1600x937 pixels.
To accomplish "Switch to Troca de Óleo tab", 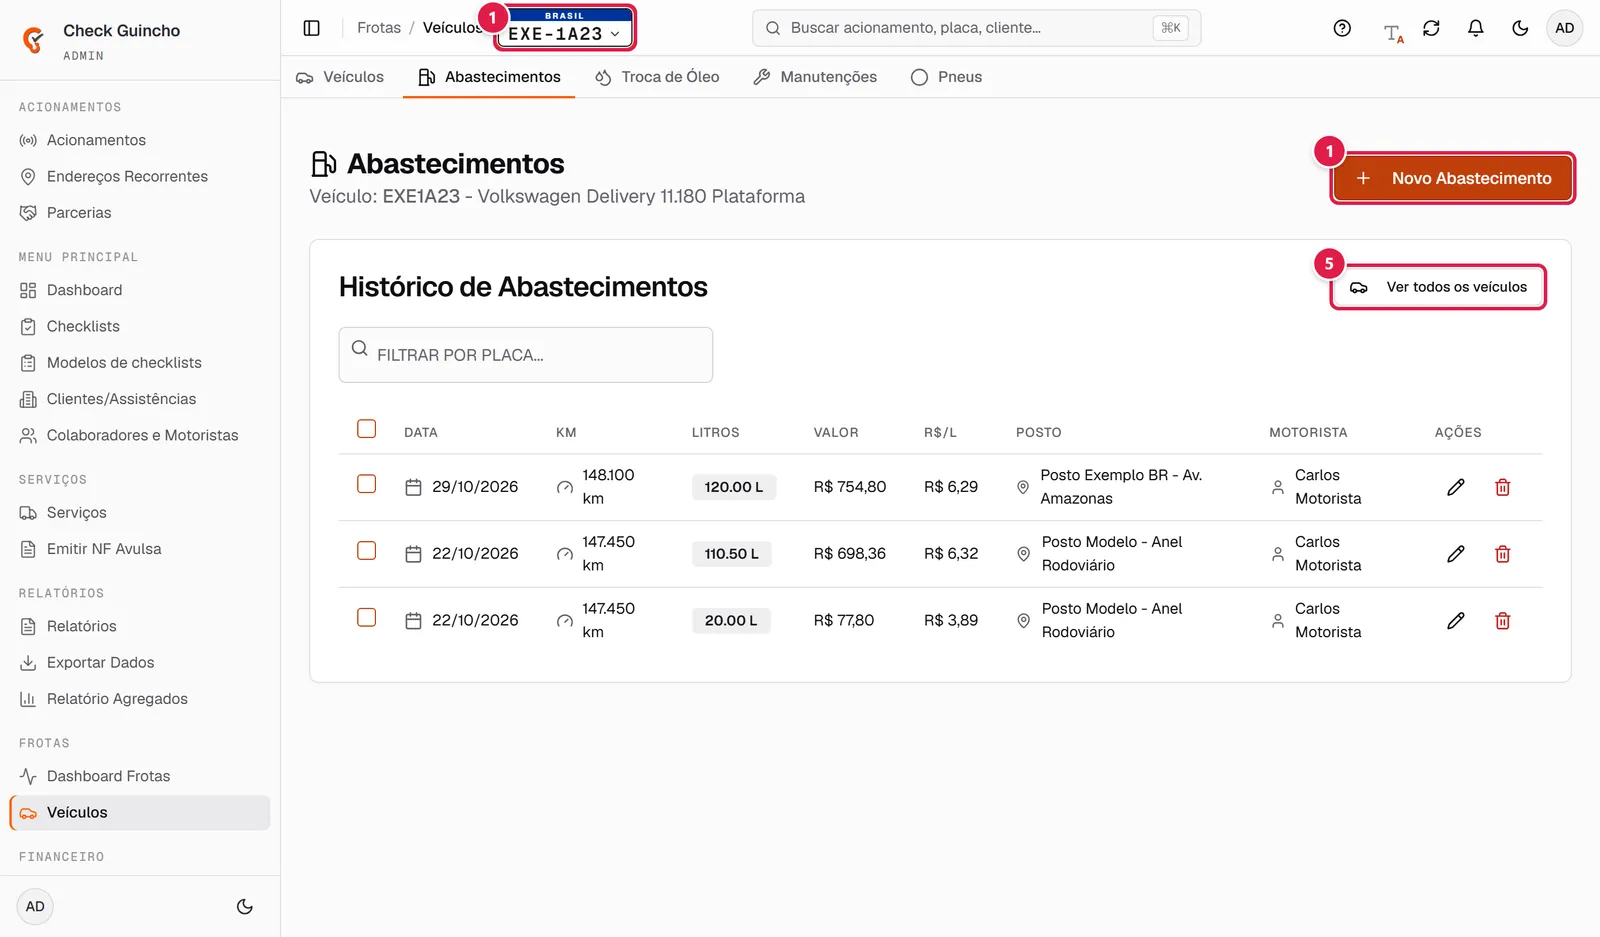I will pyautogui.click(x=657, y=77).
